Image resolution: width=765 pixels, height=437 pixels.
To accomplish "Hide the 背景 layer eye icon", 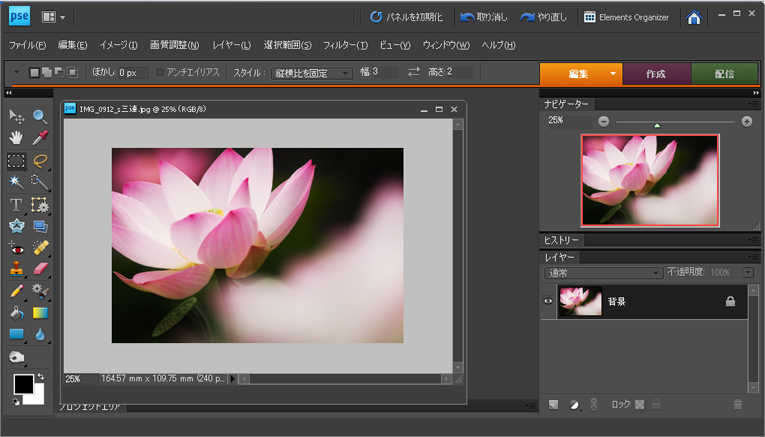I will click(548, 301).
